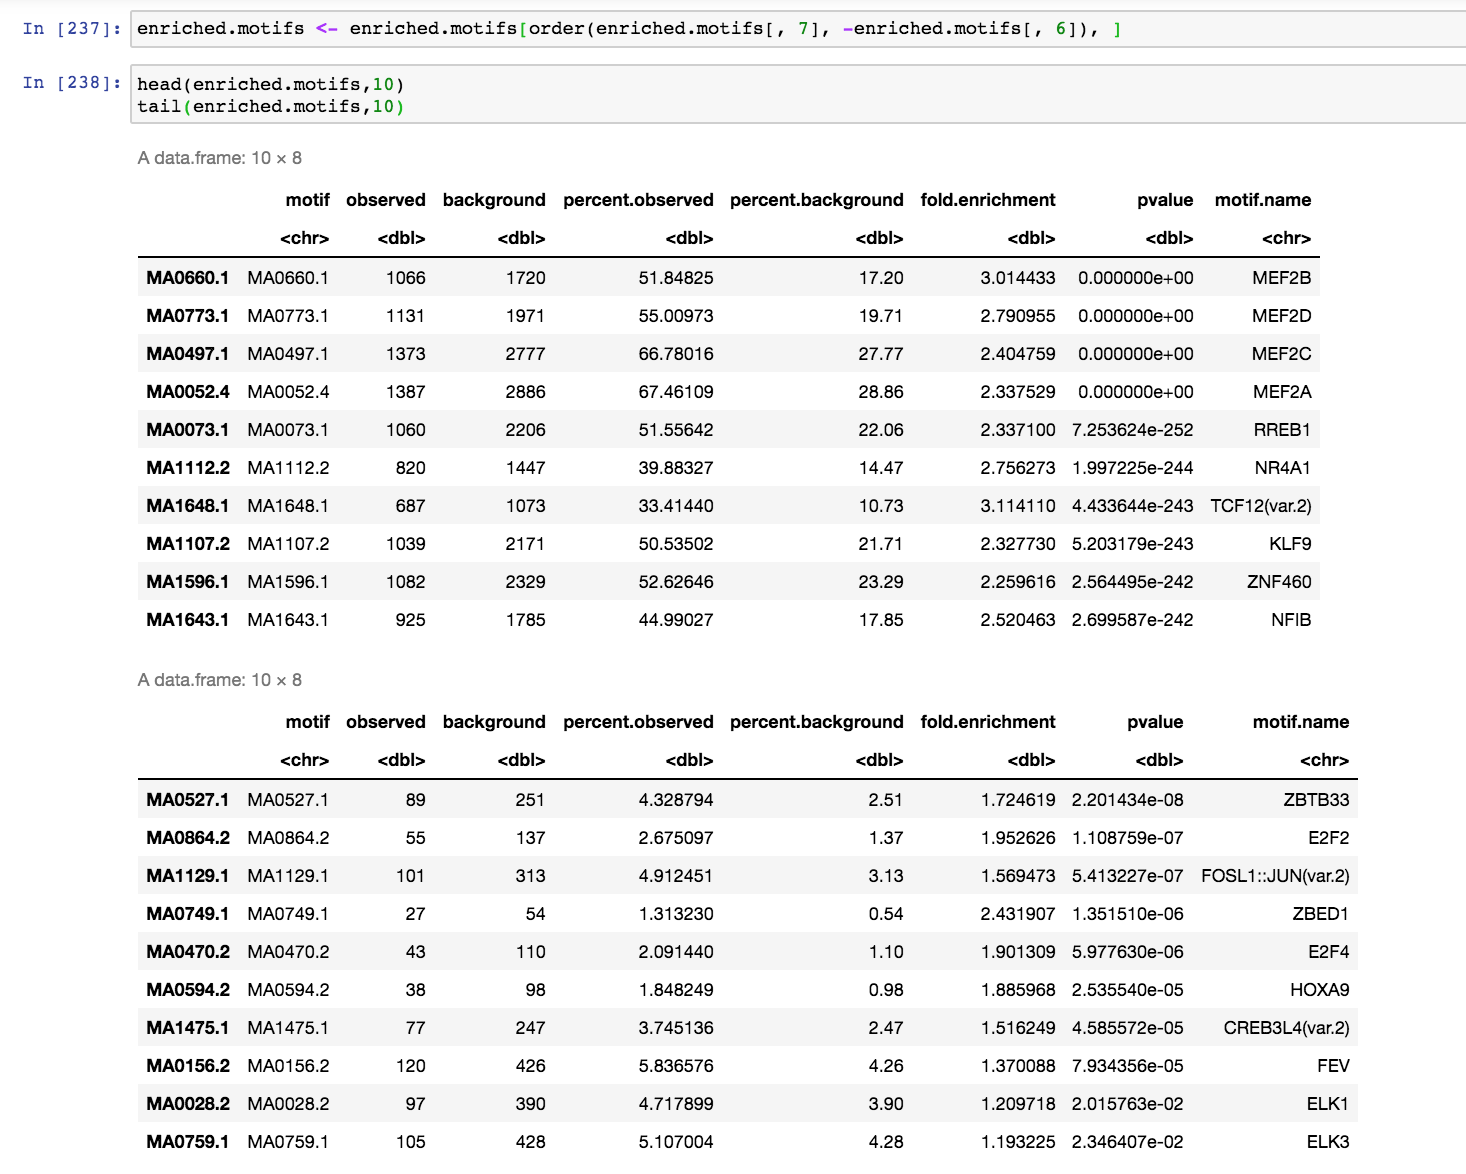
Task: Click the pvalue column header in first table
Action: pos(1166,200)
